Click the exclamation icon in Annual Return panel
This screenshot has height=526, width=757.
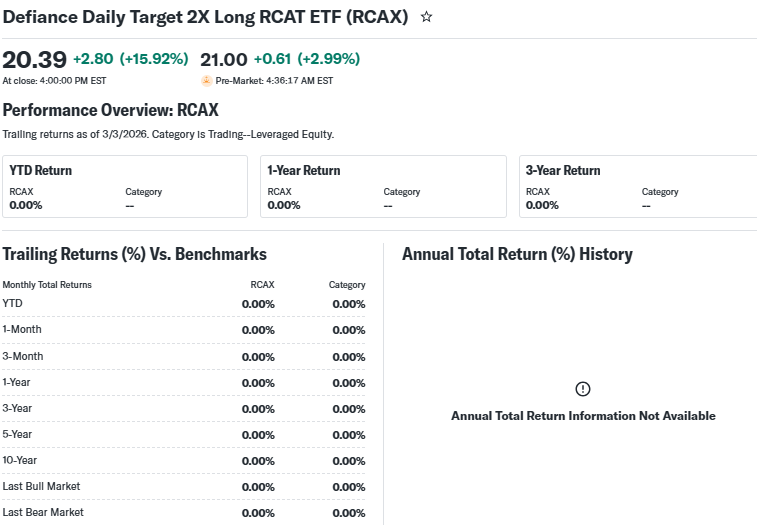click(583, 389)
